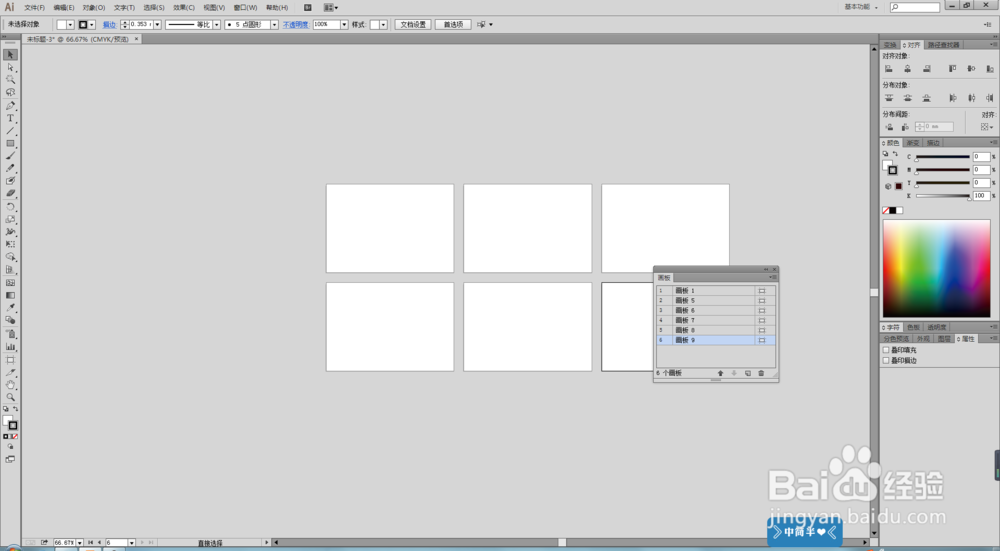Select the Rectangle tool
This screenshot has height=551, width=1000.
pyautogui.click(x=10, y=143)
